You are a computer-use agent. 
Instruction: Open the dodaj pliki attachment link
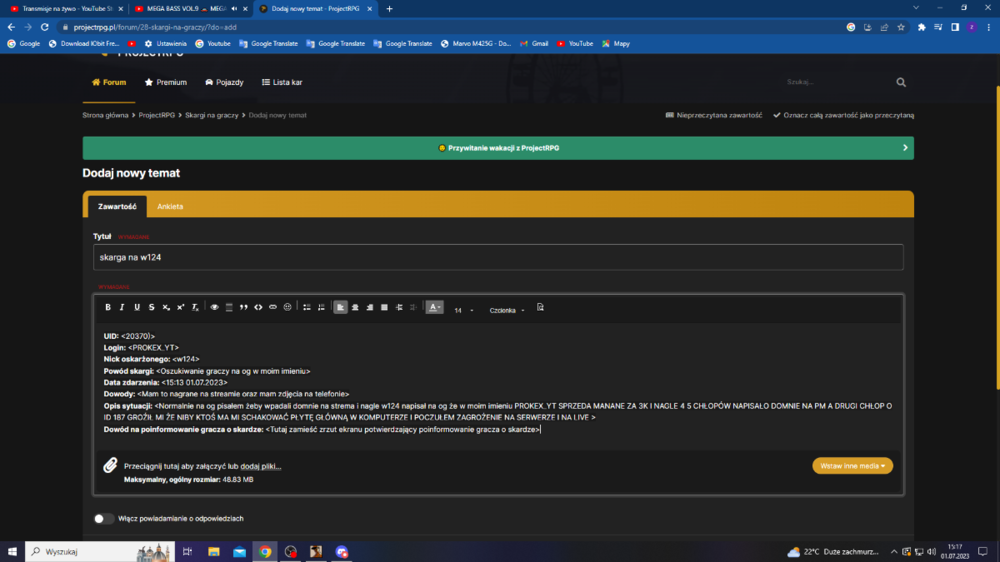261,466
